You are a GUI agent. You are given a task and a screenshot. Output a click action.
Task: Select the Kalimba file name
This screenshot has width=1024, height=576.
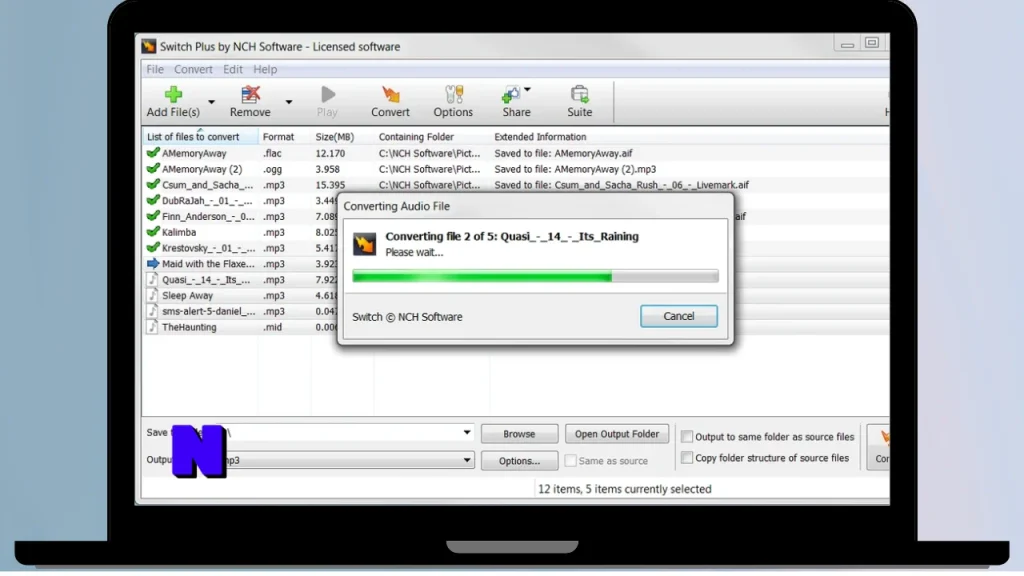pyautogui.click(x=179, y=232)
